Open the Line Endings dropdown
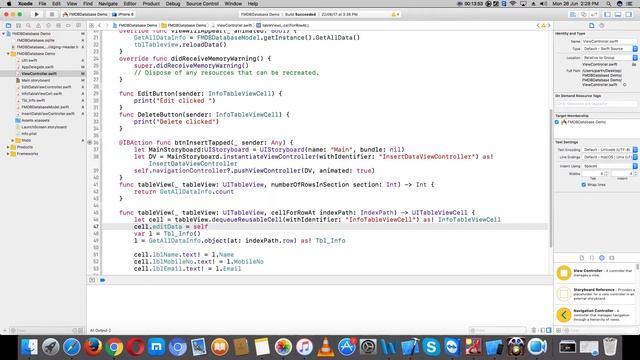 tap(610, 157)
